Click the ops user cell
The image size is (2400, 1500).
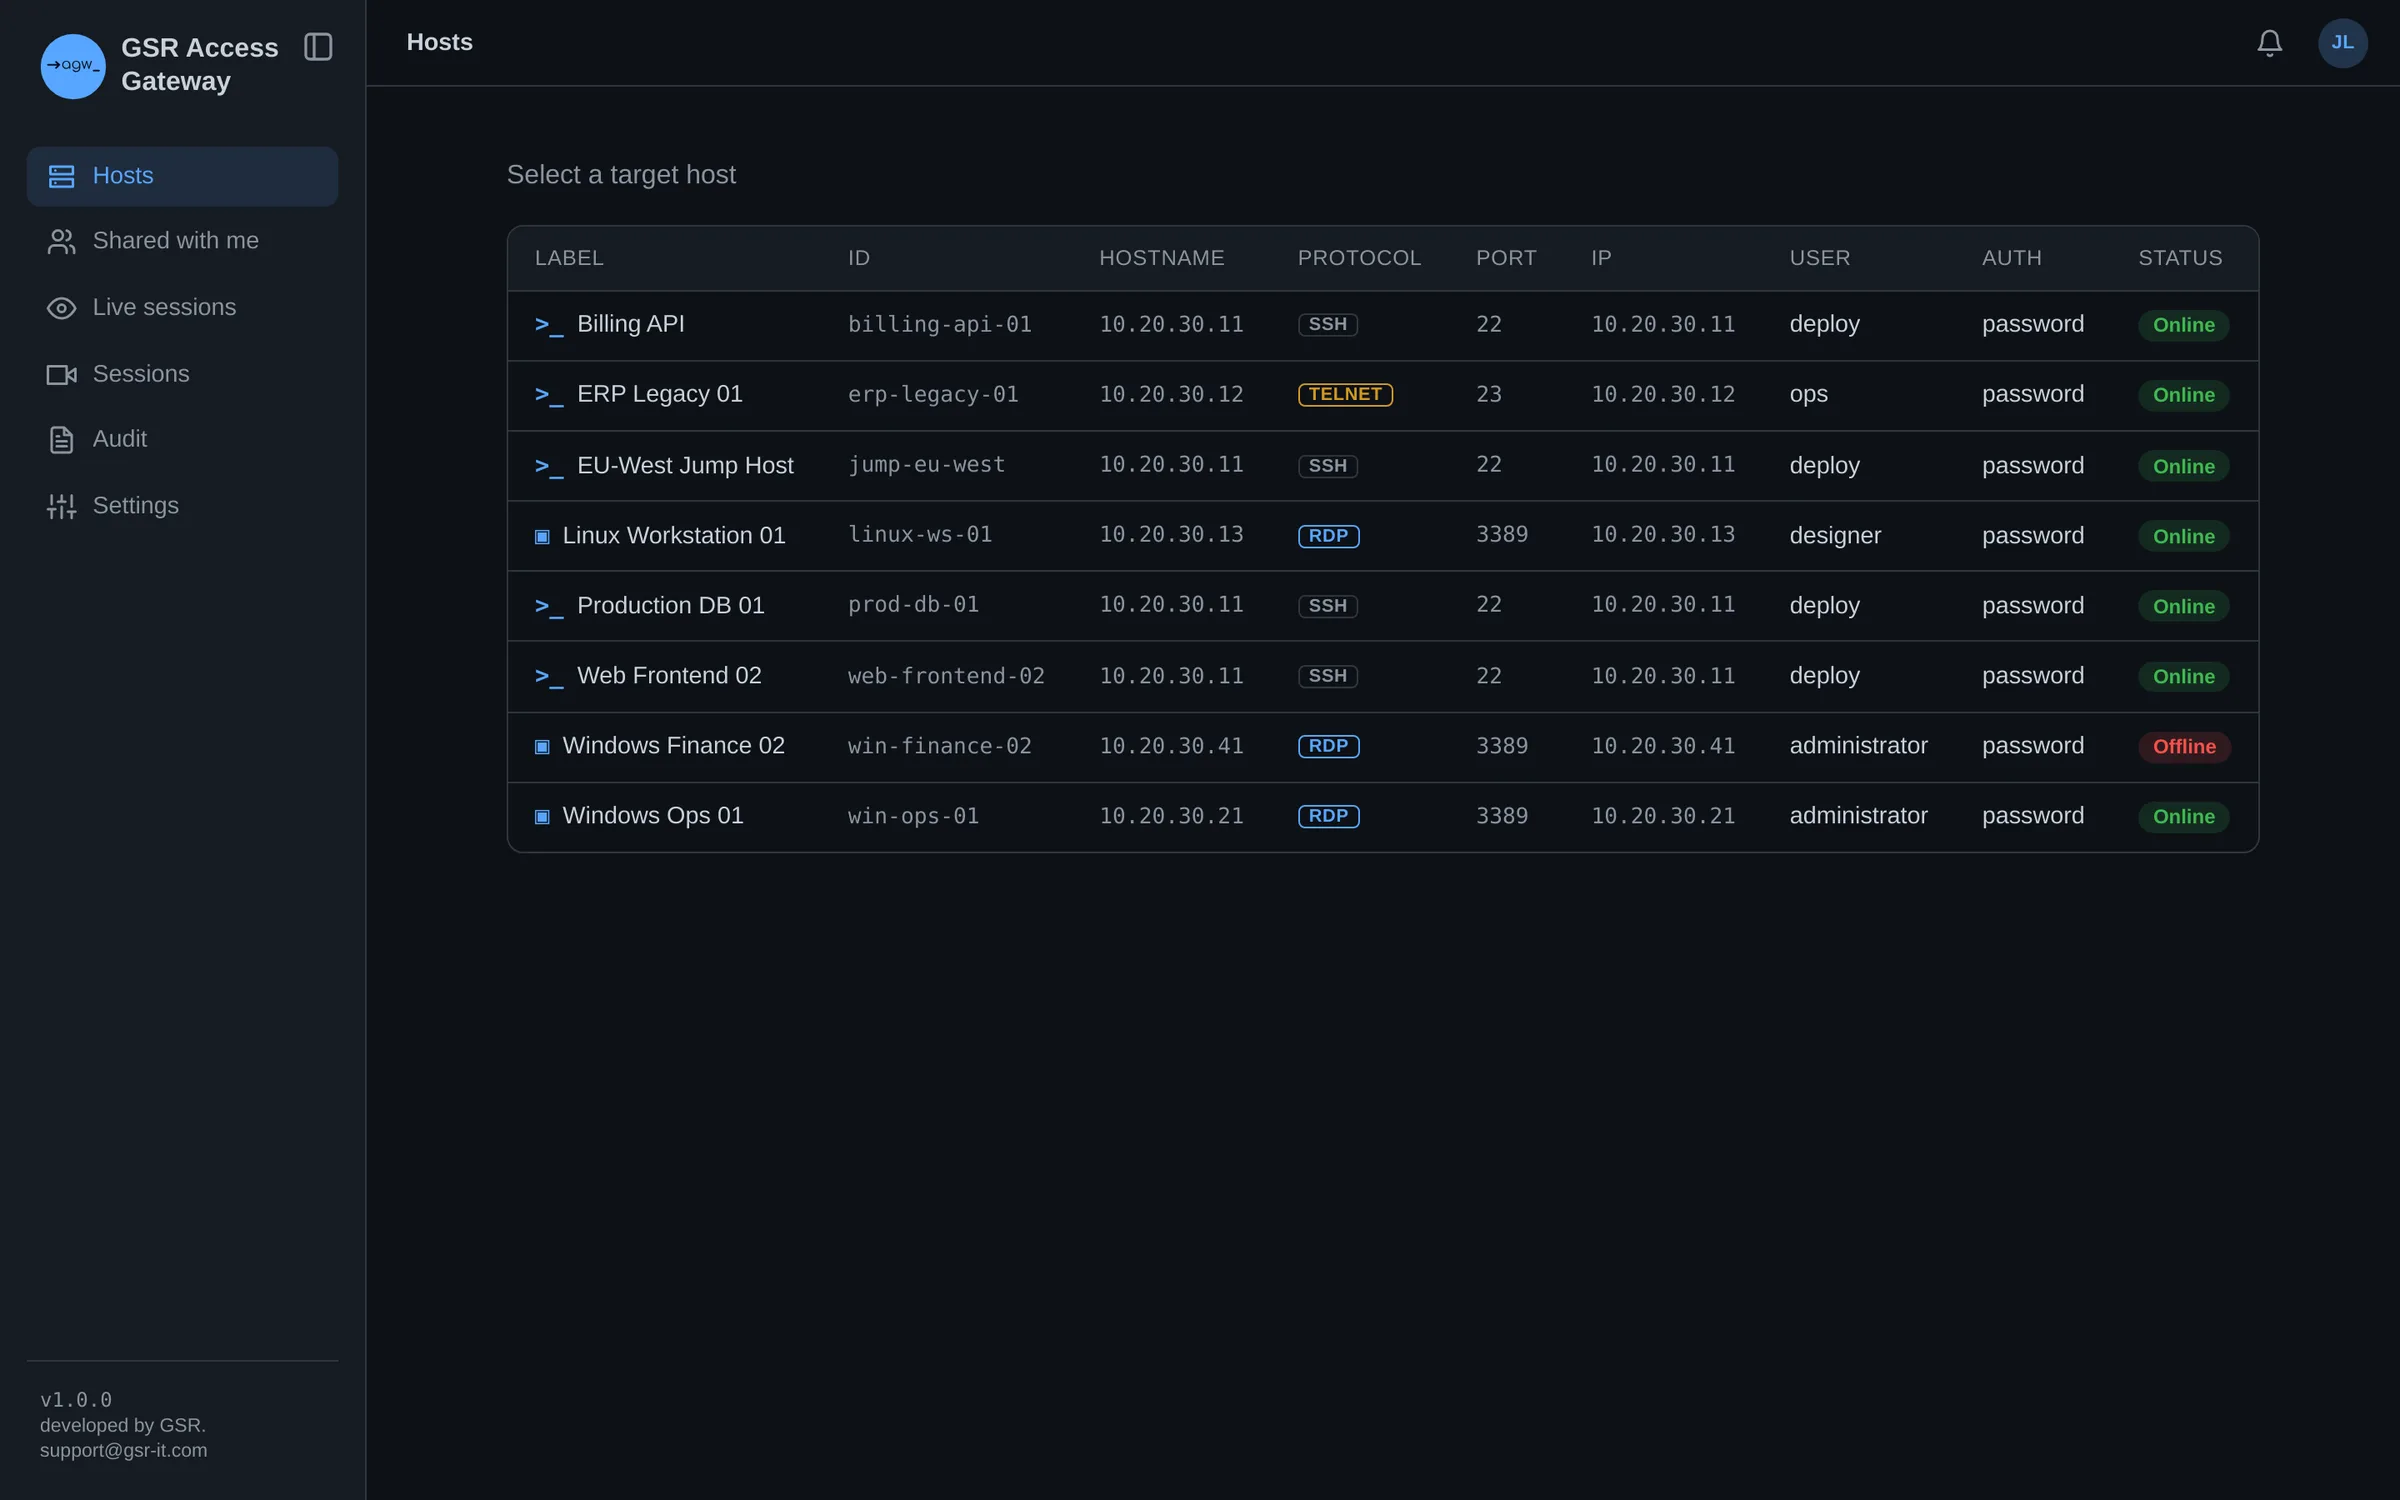pos(1808,395)
